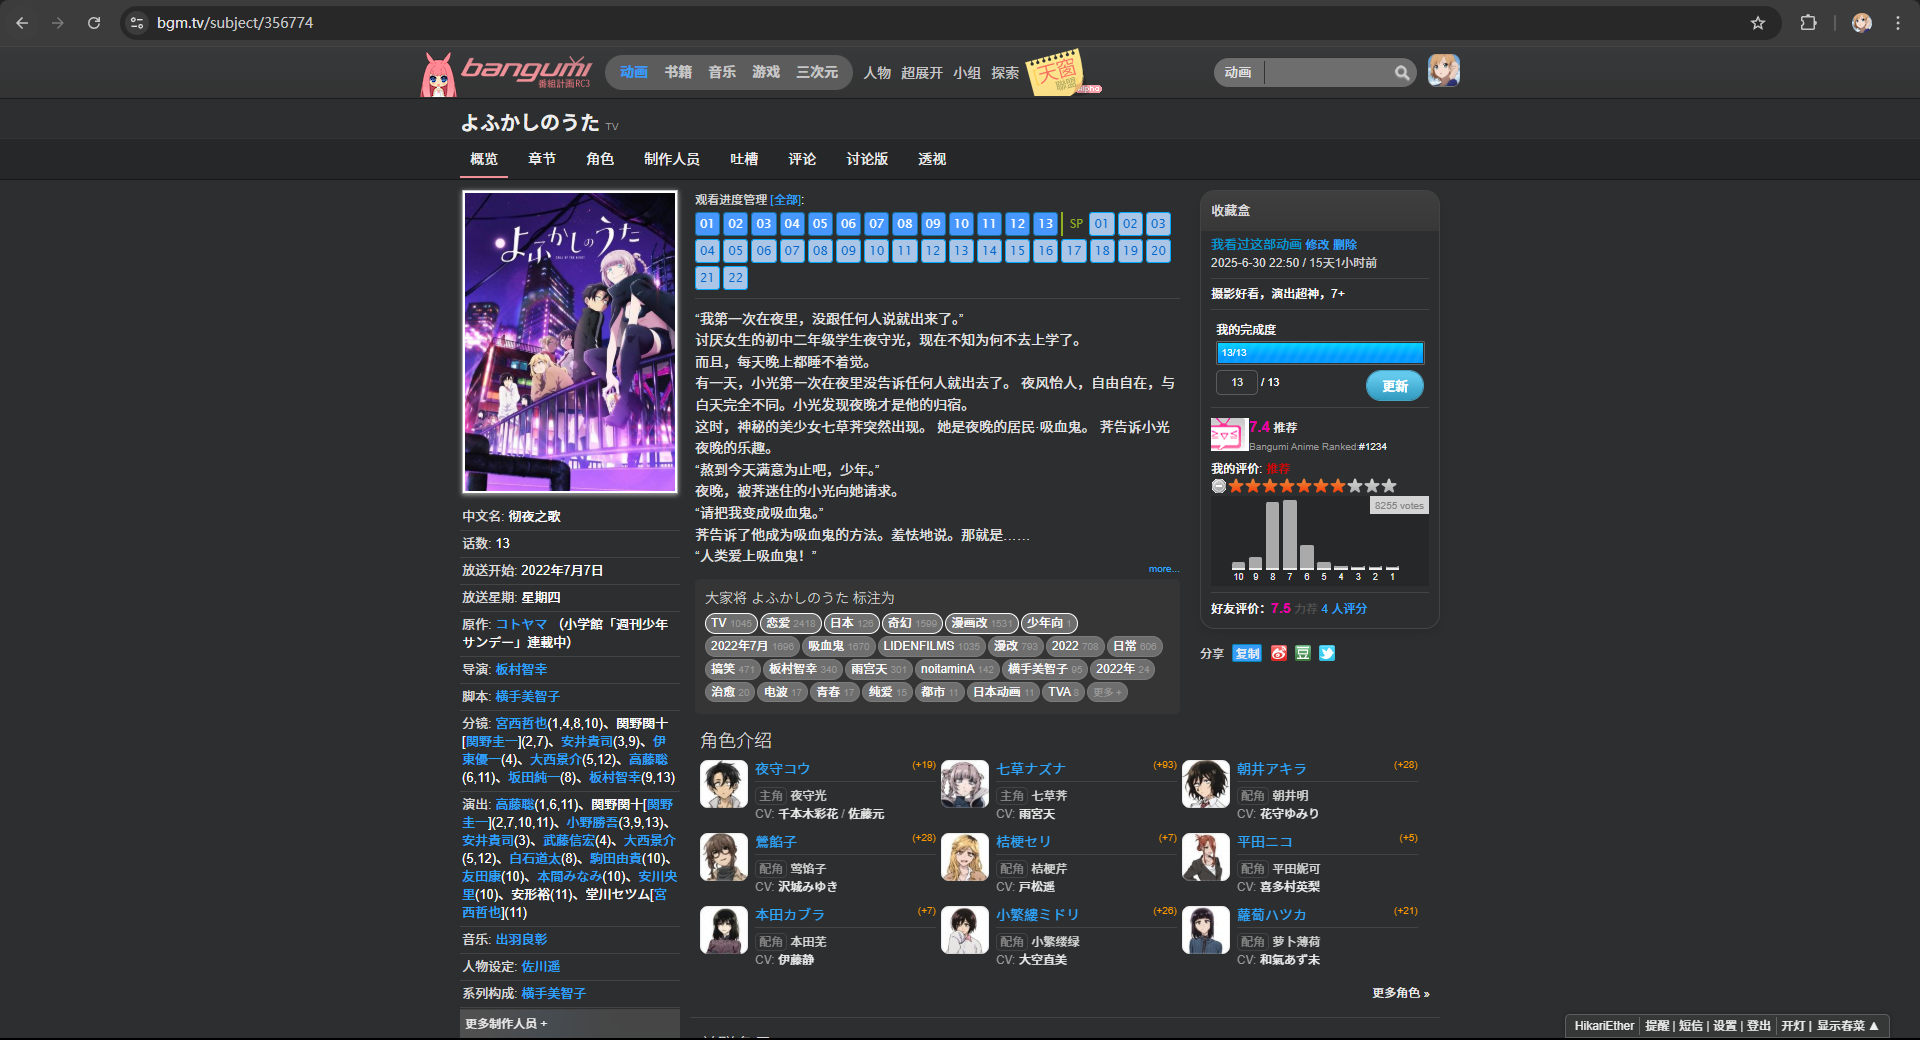
Task: Open 夜守コウ character avatar
Action: coord(724,784)
